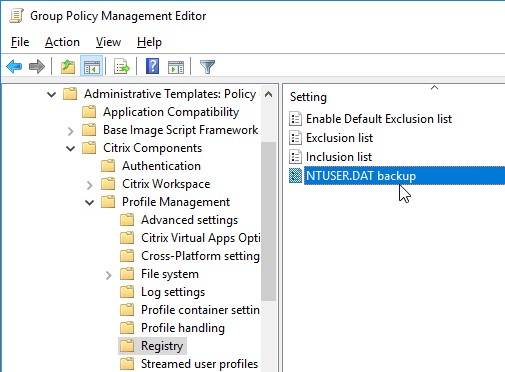
Task: Click the Filter funnel toolbar icon
Action: (207, 67)
